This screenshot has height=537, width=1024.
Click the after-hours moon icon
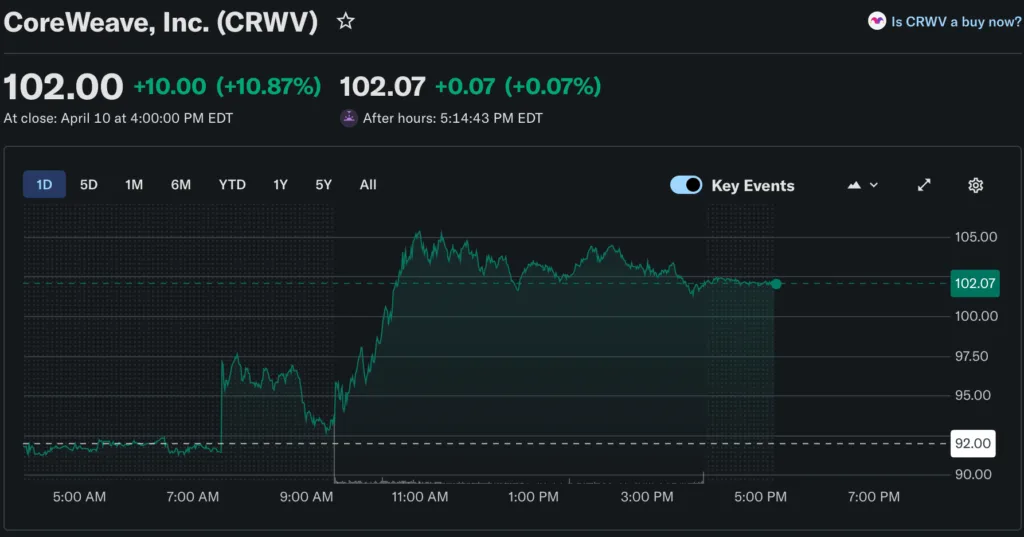click(x=349, y=118)
